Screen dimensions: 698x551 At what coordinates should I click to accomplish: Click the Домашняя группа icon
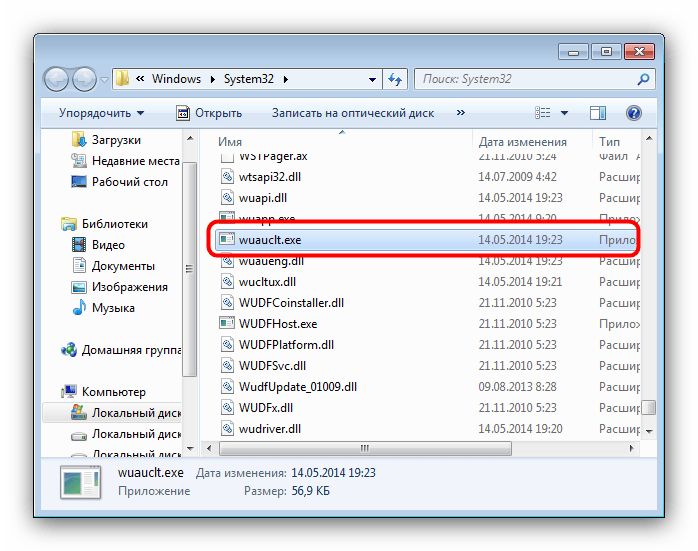tap(69, 350)
